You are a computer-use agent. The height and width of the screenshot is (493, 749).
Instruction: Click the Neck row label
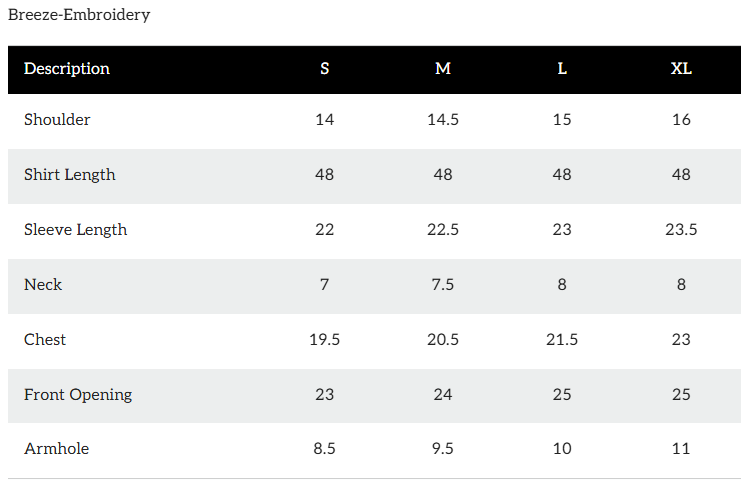[x=43, y=285]
